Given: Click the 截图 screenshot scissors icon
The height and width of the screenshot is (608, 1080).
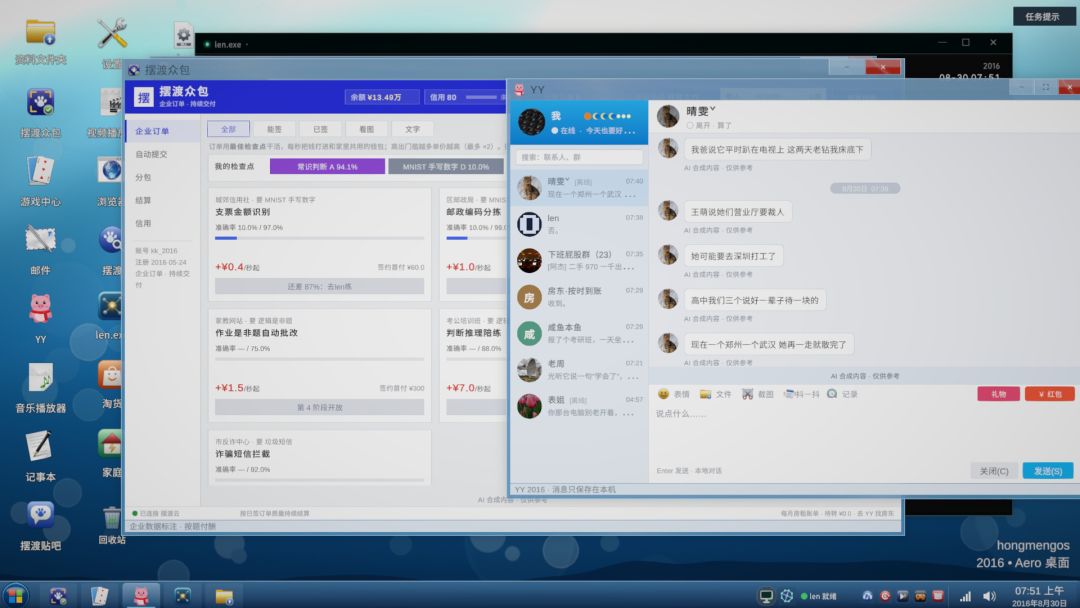Looking at the screenshot, I should 757,394.
